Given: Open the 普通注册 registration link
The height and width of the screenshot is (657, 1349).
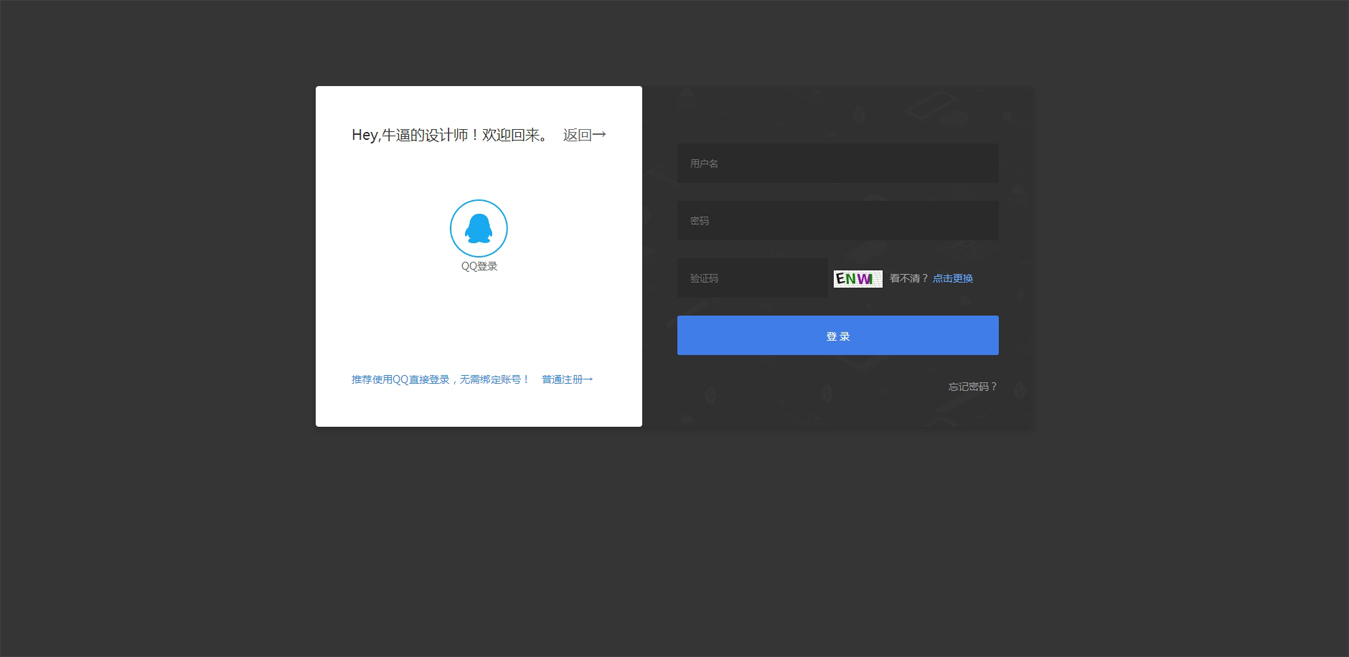Looking at the screenshot, I should (561, 380).
